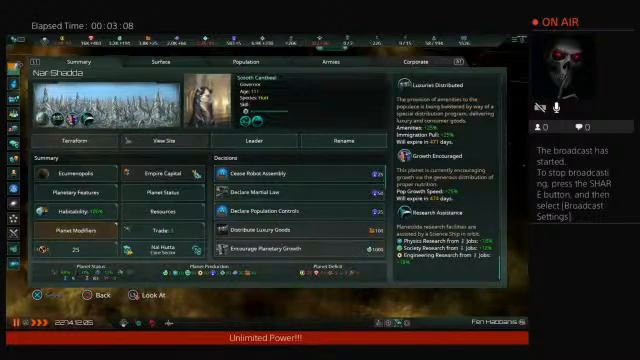Viewport: 640px width, 360px height.
Task: Click the Luxuries Distributed modifier icon
Action: pos(404,84)
